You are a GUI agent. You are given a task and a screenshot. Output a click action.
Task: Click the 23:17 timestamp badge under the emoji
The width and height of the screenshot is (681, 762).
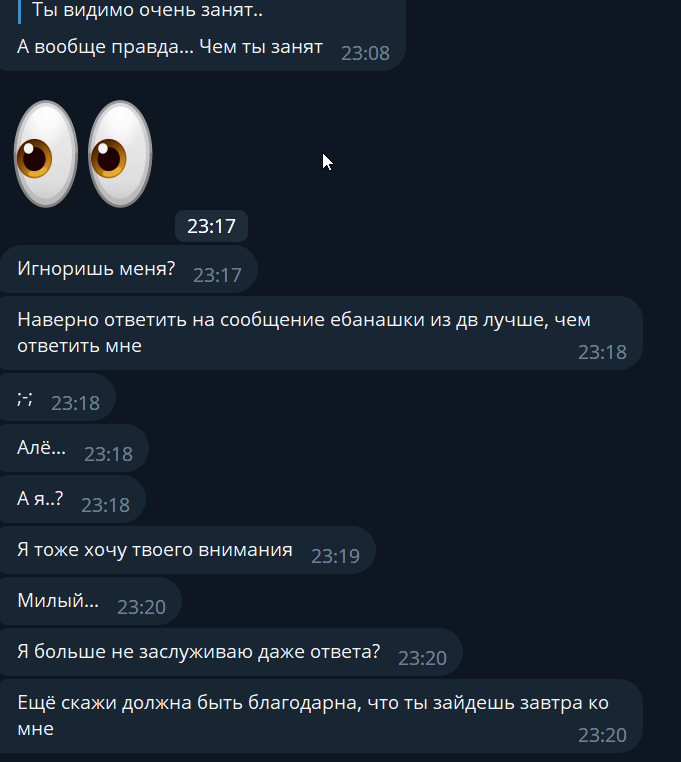pos(211,226)
